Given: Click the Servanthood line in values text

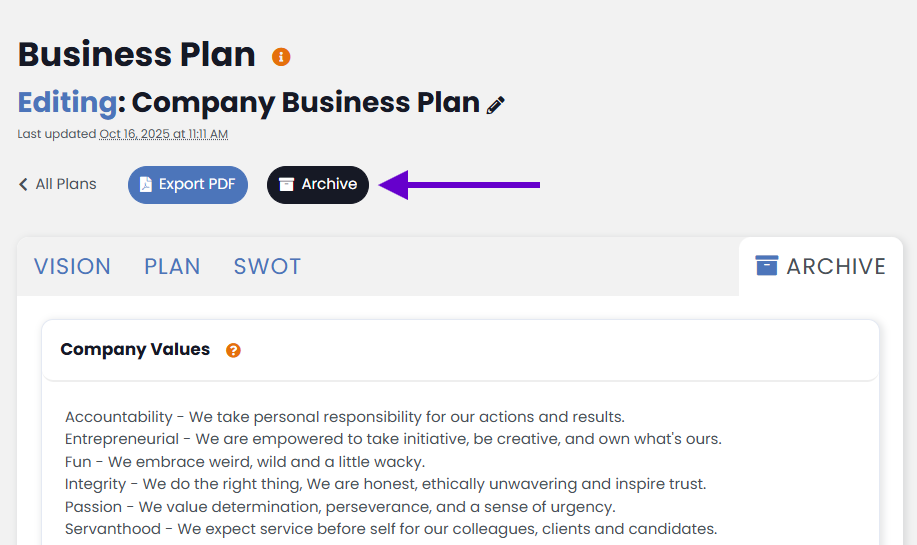Looking at the screenshot, I should tap(390, 529).
